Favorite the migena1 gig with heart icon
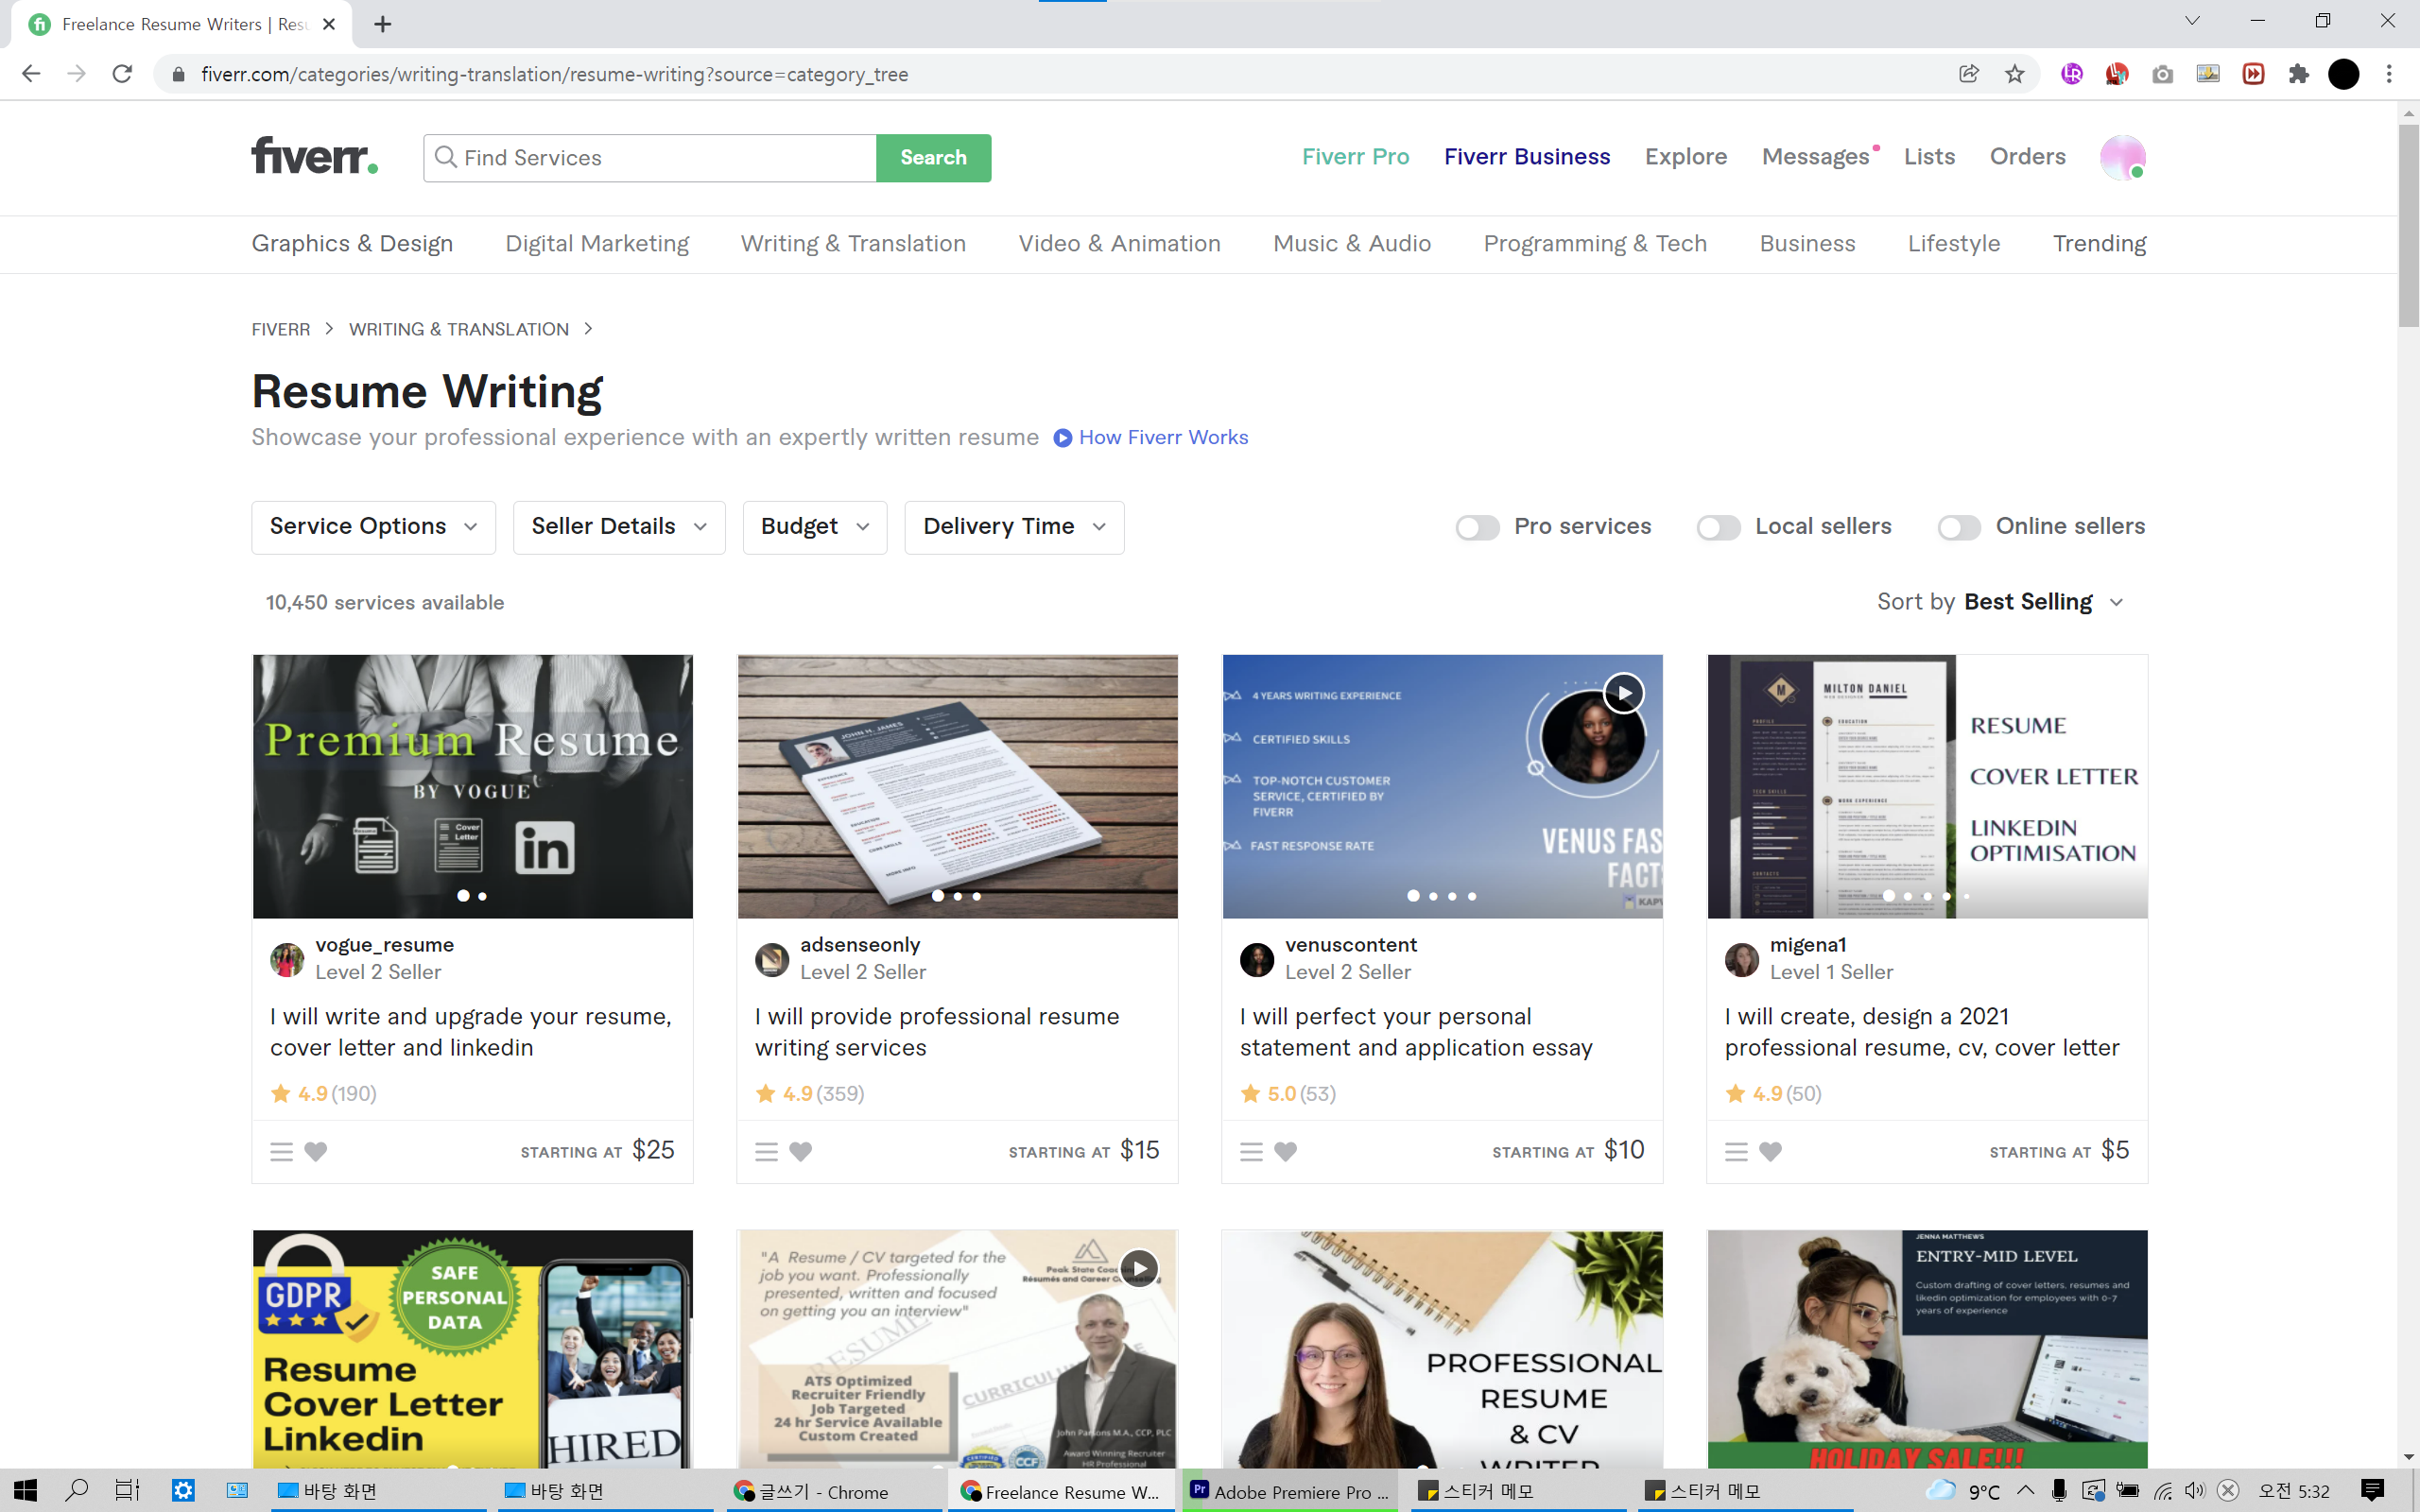The width and height of the screenshot is (2420, 1512). tap(1770, 1151)
